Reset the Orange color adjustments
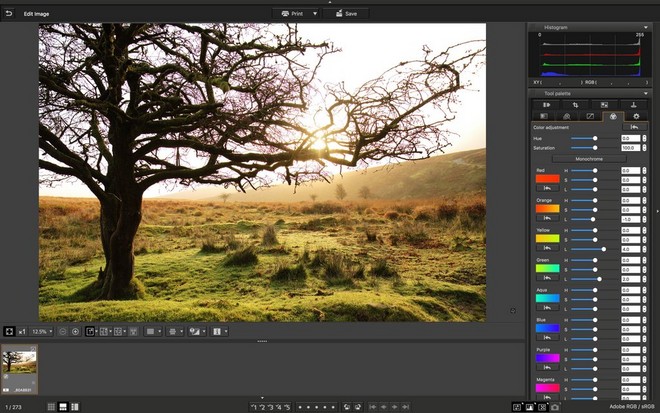 click(547, 218)
